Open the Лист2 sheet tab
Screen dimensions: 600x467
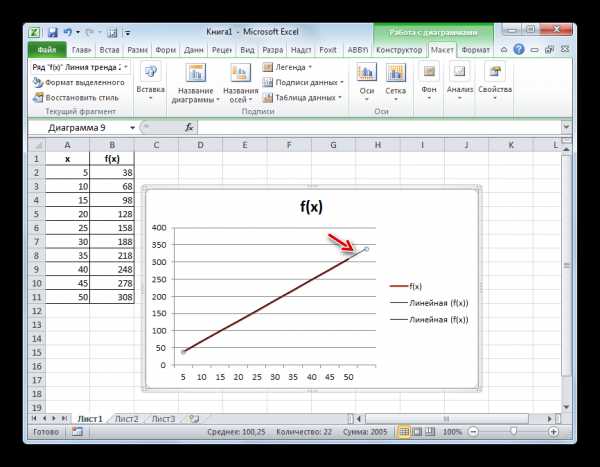pos(126,419)
